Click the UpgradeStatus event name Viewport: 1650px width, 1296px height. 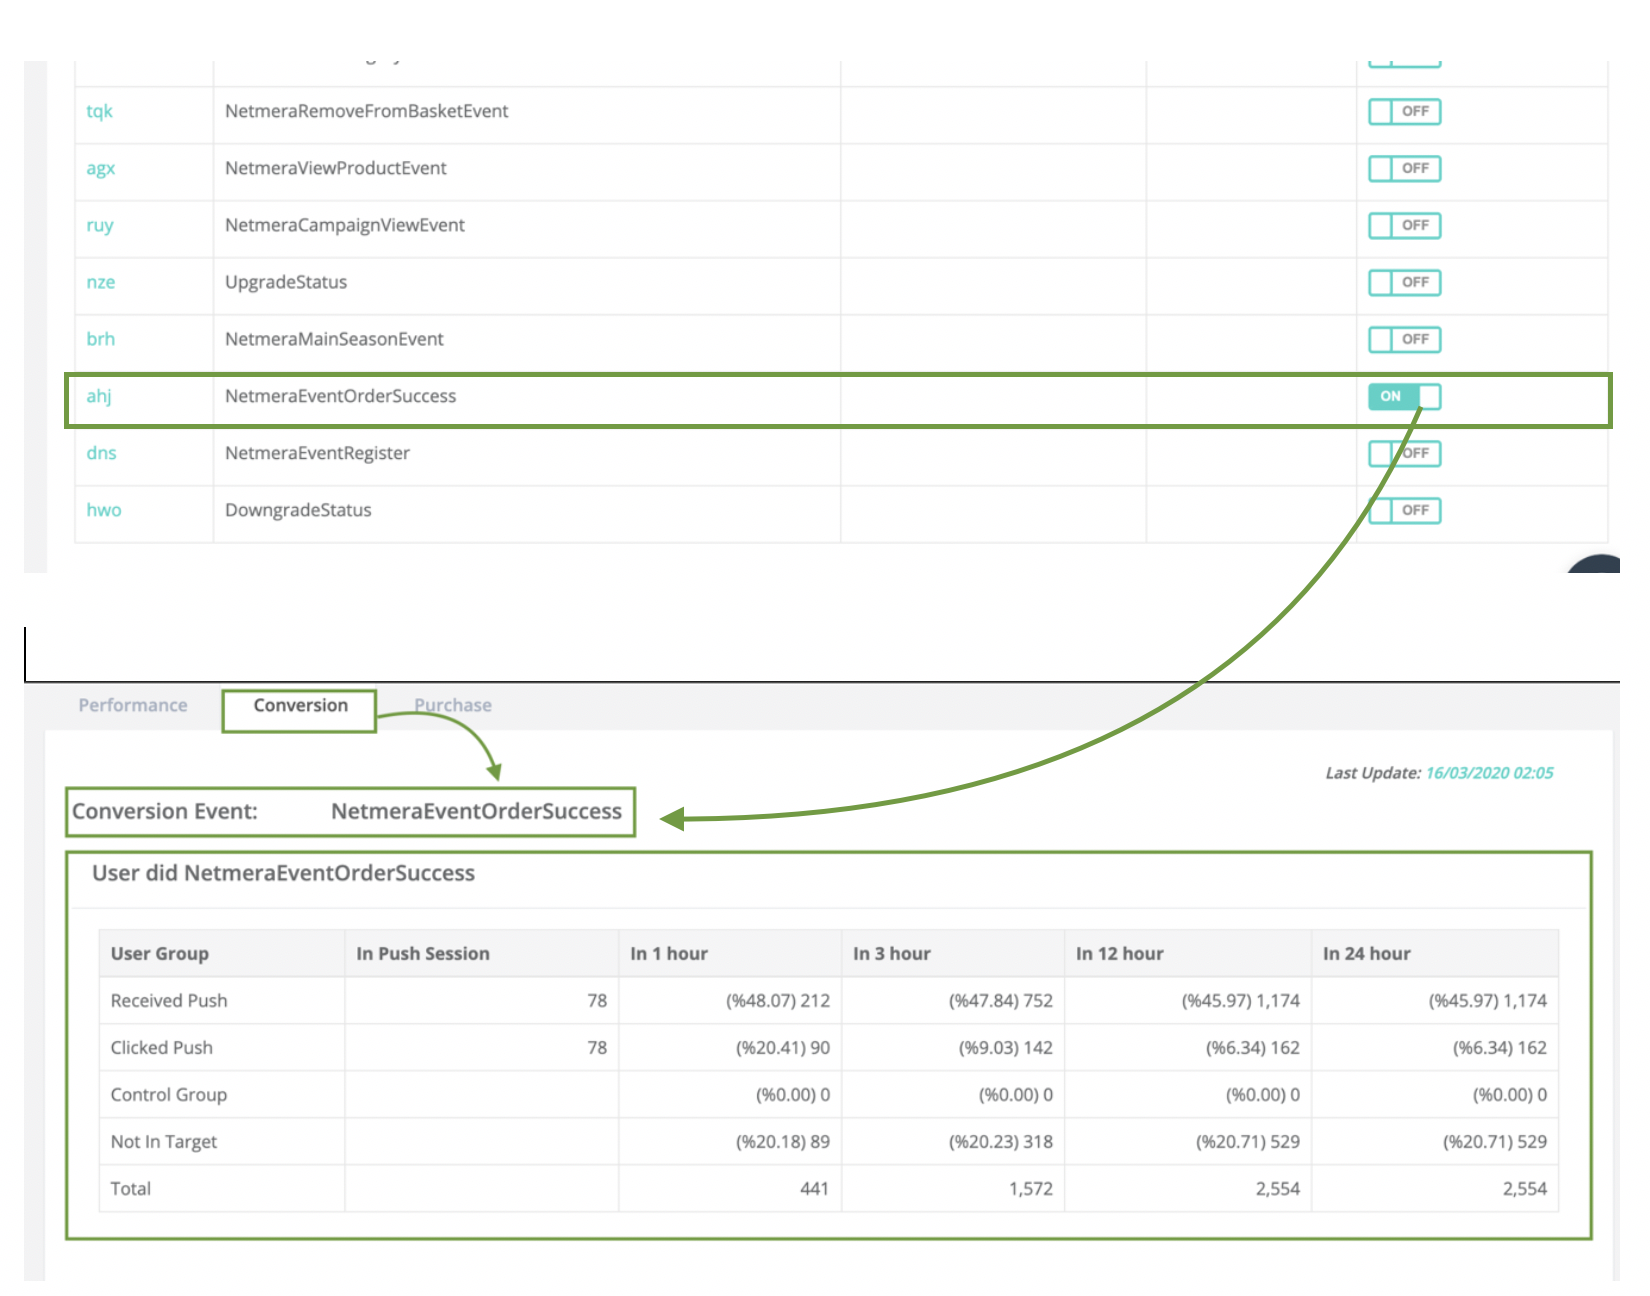coord(286,282)
